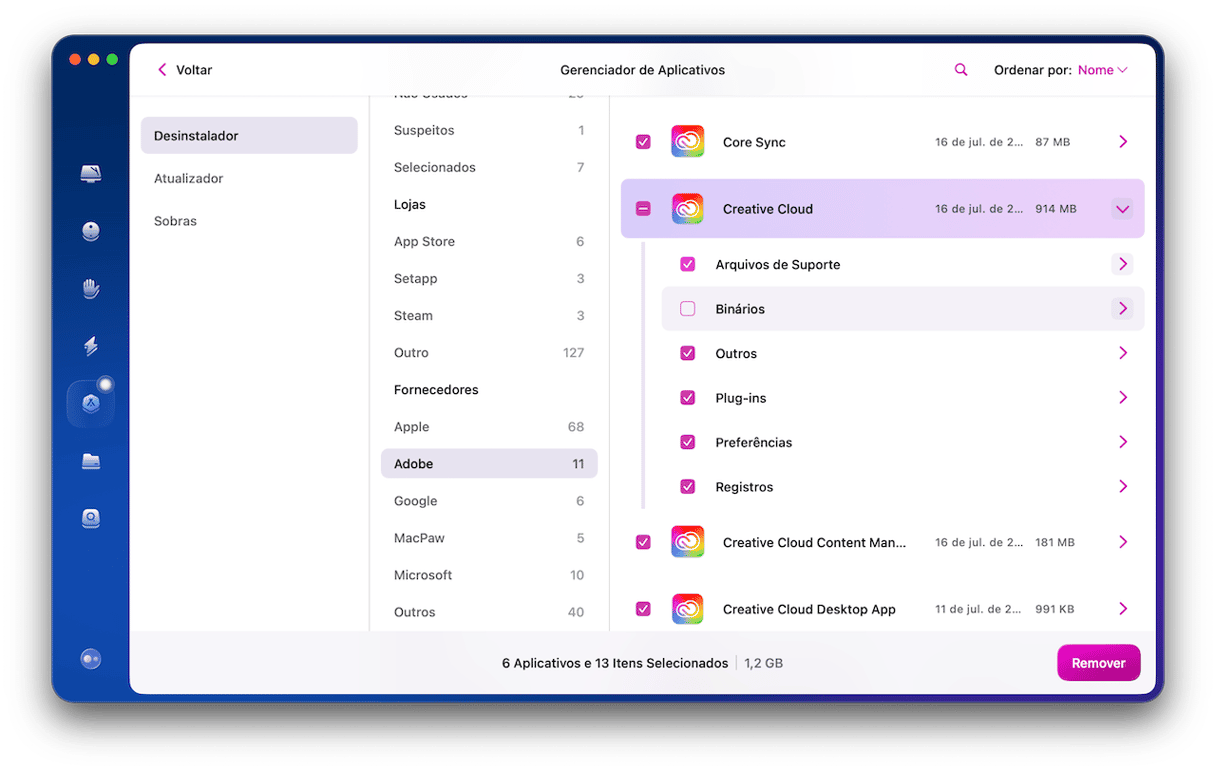
Task: Expand the Binários chevron
Action: tap(1122, 309)
